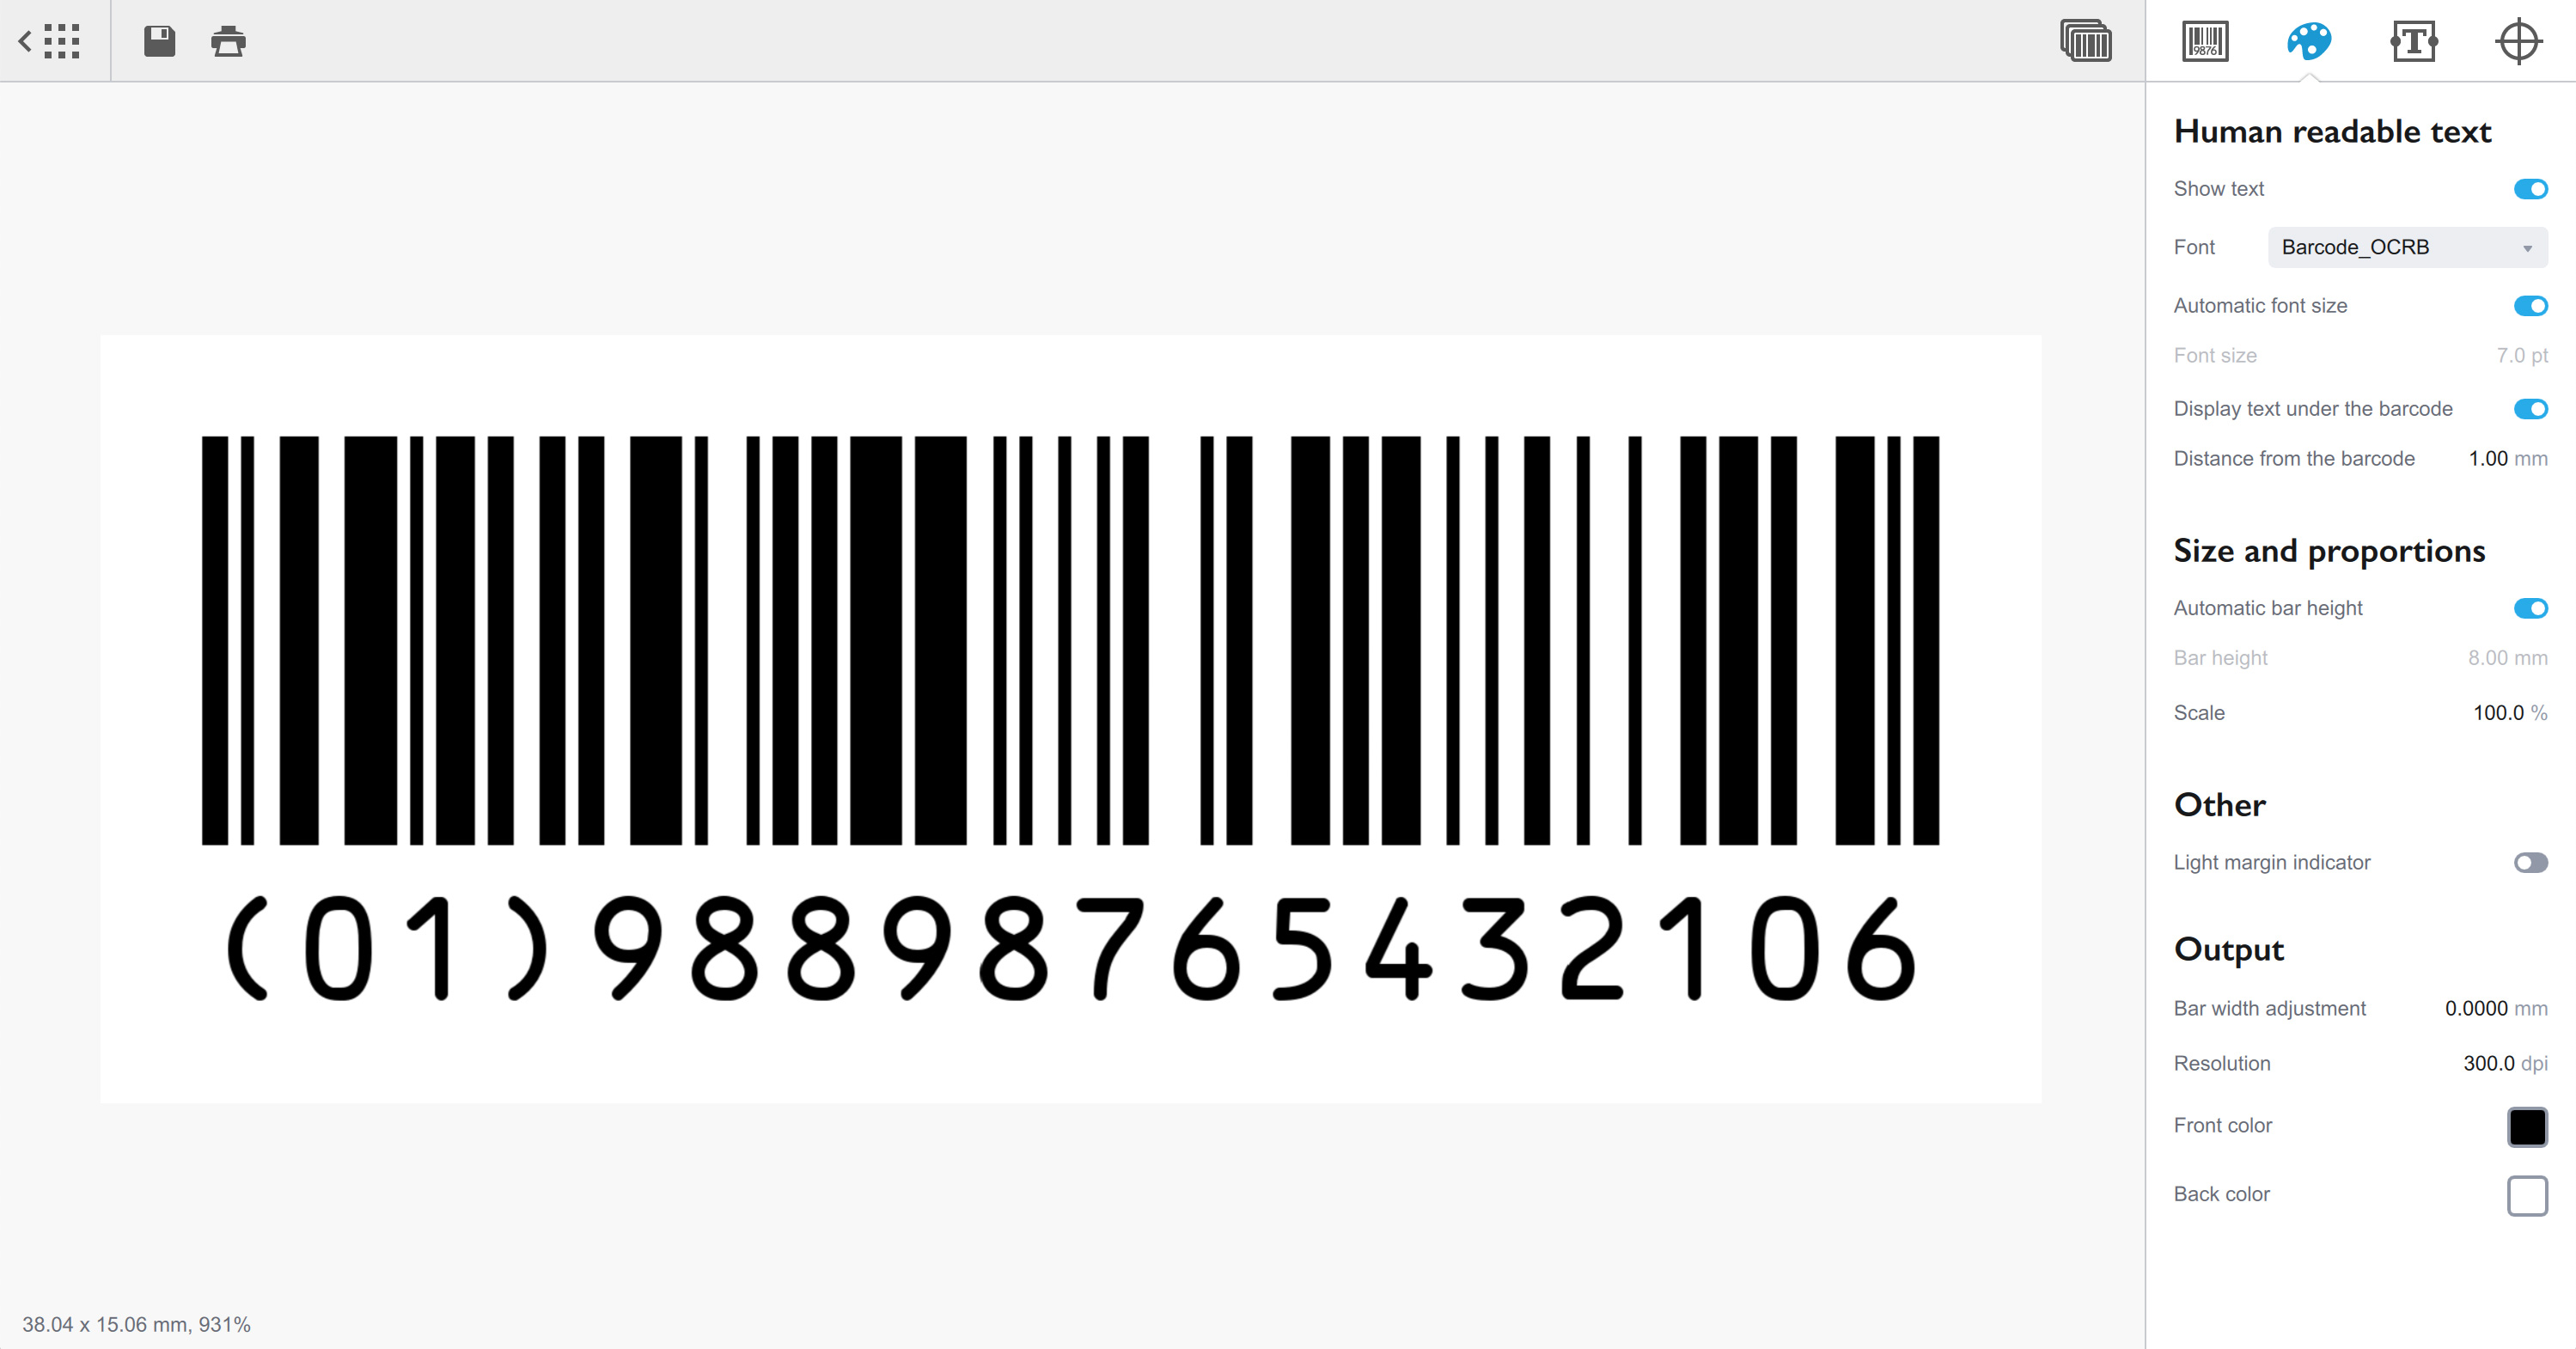The image size is (2576, 1349).
Task: Select the color palette tool icon
Action: (2310, 43)
